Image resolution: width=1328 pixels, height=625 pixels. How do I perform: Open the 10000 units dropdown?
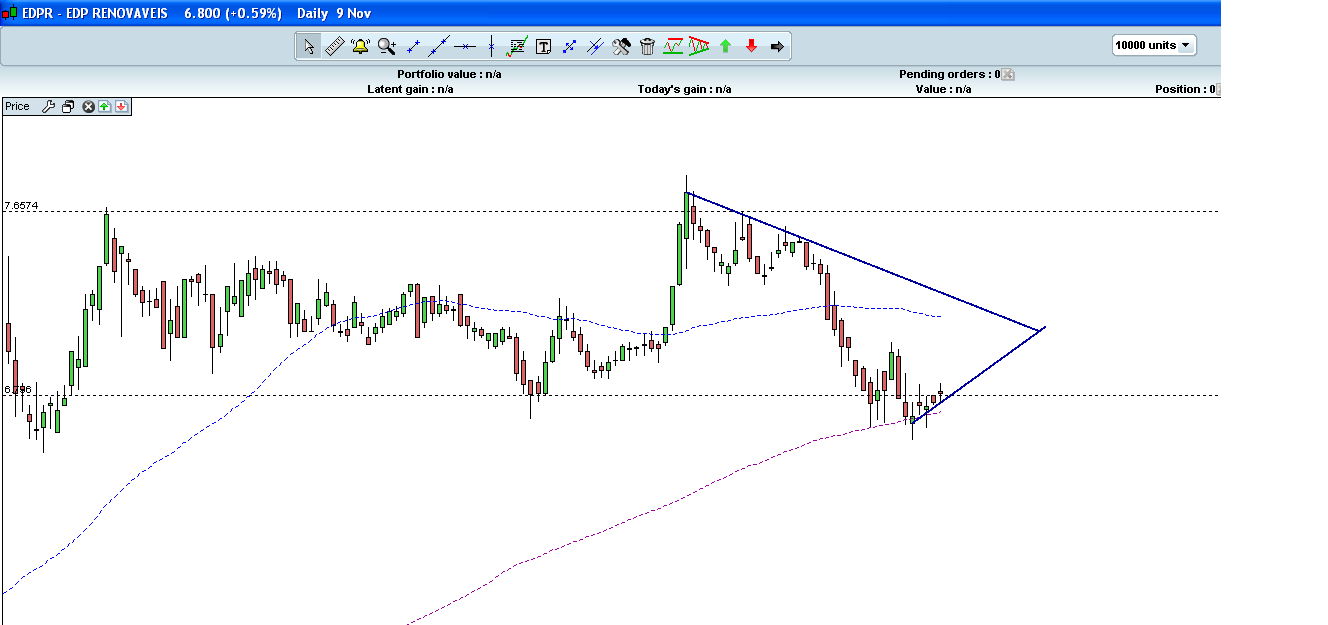[1154, 45]
